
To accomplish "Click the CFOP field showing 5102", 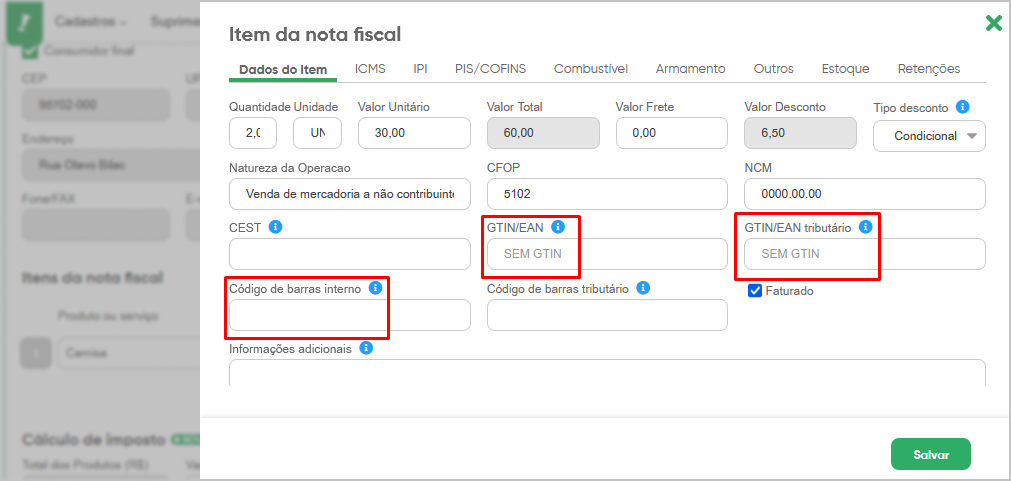I will tap(607, 194).
